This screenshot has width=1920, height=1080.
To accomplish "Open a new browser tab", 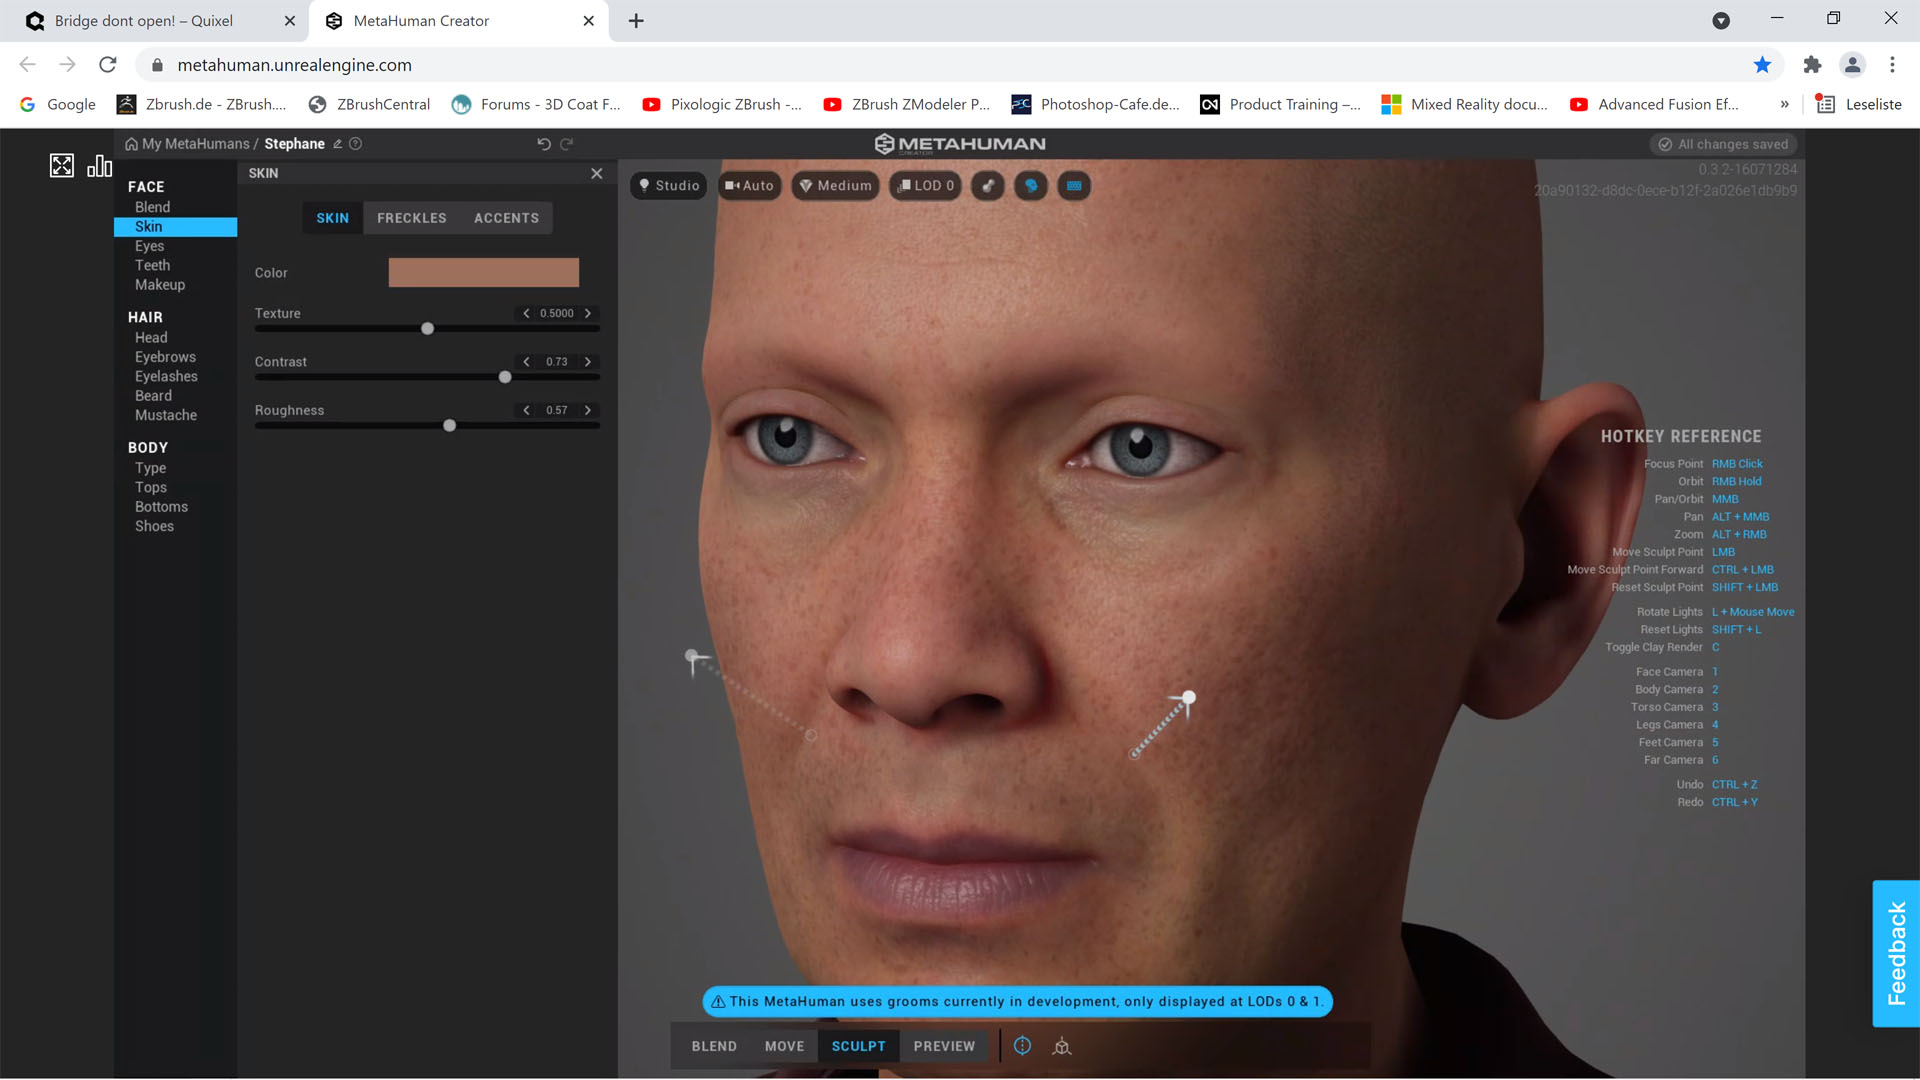I will point(636,21).
